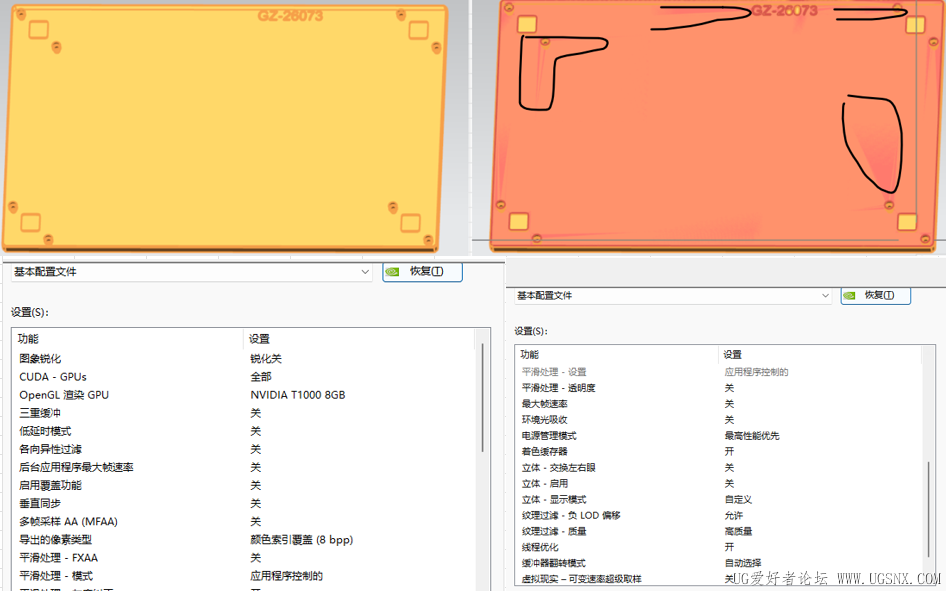Click the 设置 column header above 锐化关
This screenshot has width=946, height=591.
[x=360, y=339]
